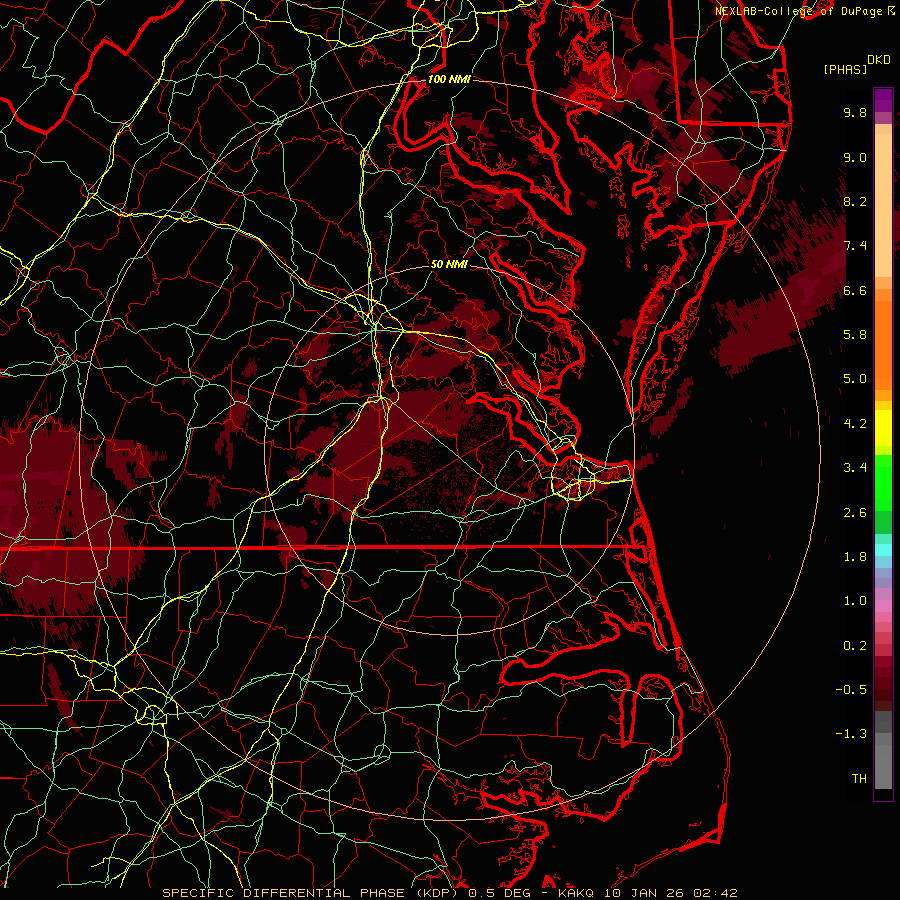Viewport: 900px width, 900px height.
Task: Click the 100 NMI range ring label
Action: point(449,79)
